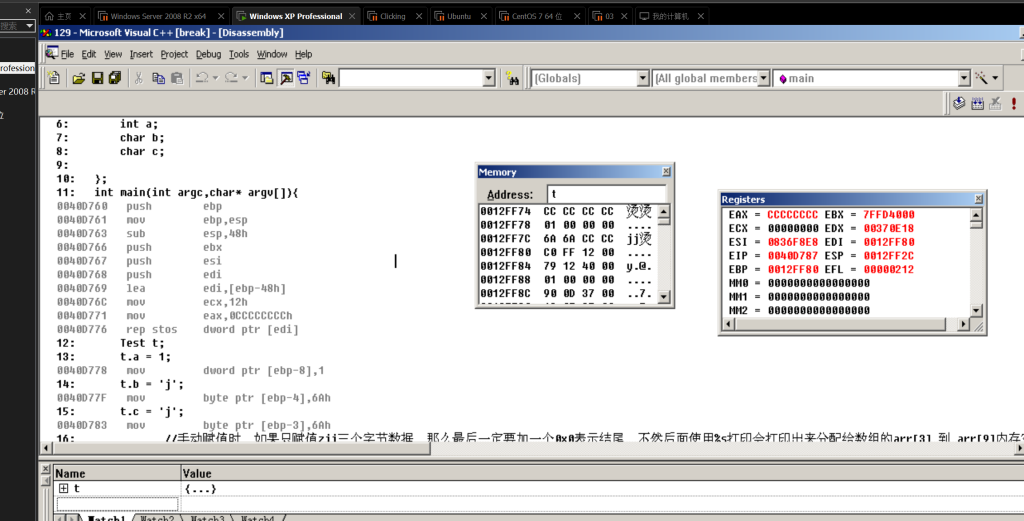Click the Copy toolbar icon
Screen dimensions: 1024x521
(x=159, y=78)
